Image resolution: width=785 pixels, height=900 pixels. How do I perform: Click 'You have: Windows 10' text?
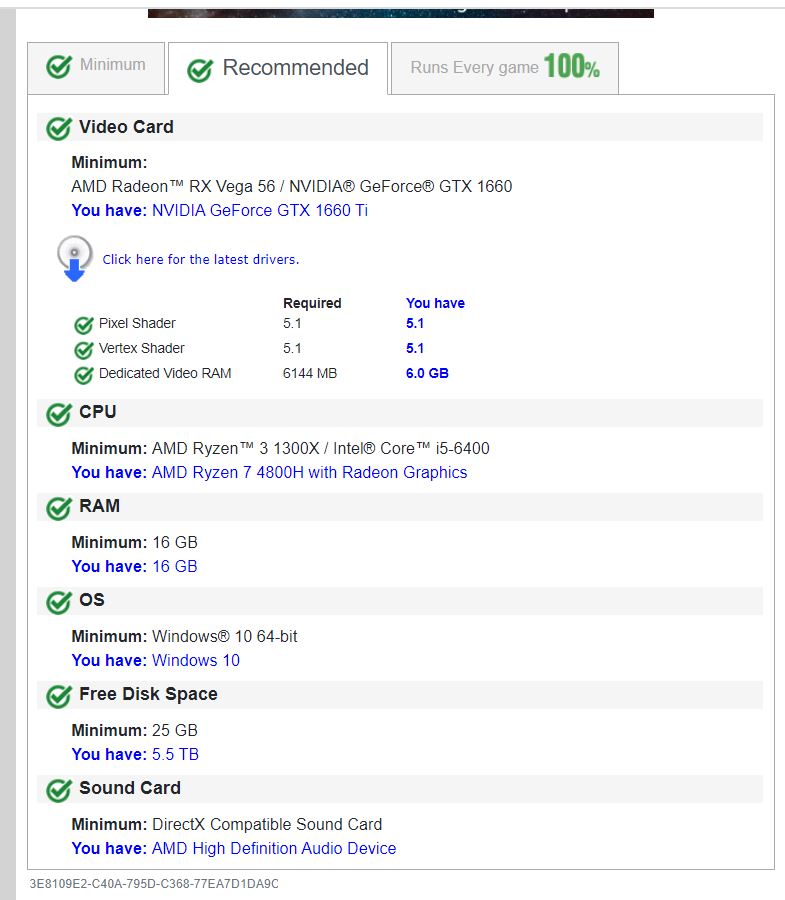[156, 661]
